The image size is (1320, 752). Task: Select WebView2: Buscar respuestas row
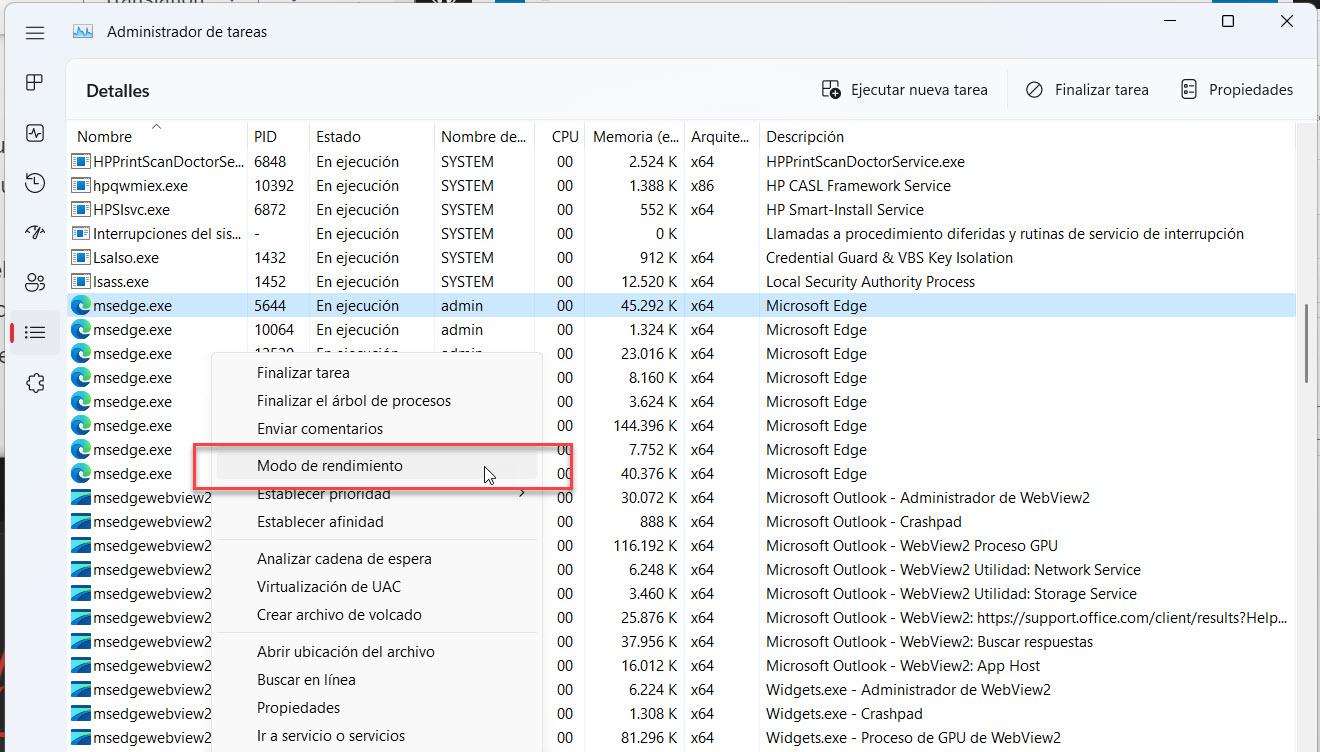682,642
